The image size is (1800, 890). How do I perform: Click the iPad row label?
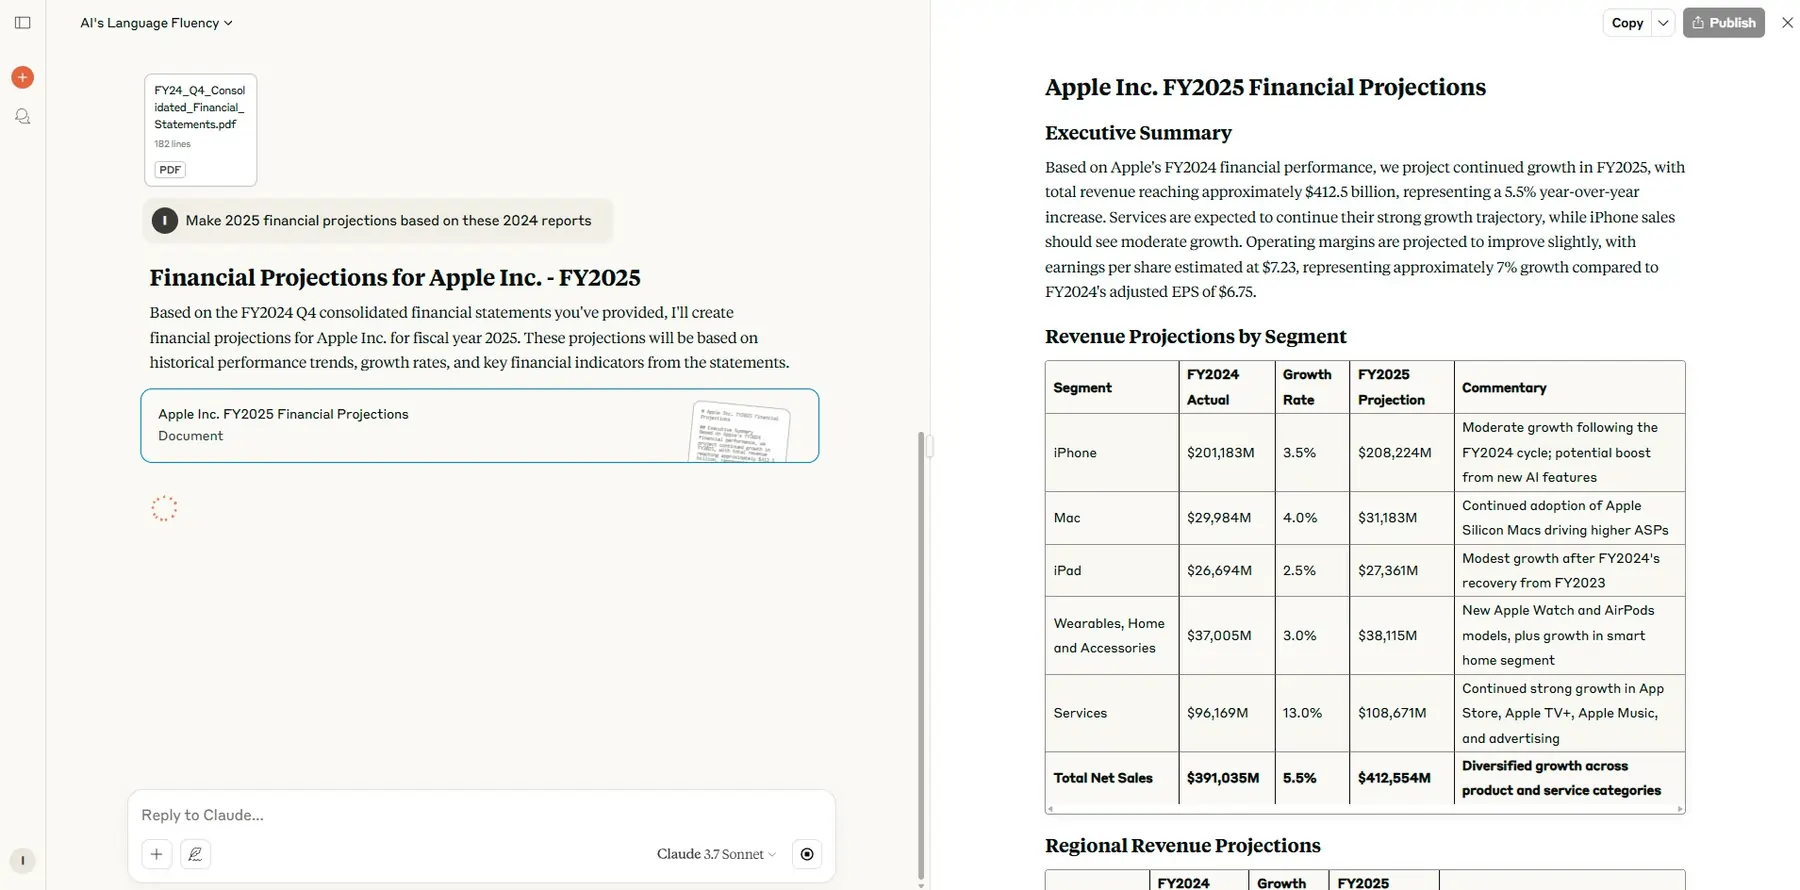point(1067,570)
